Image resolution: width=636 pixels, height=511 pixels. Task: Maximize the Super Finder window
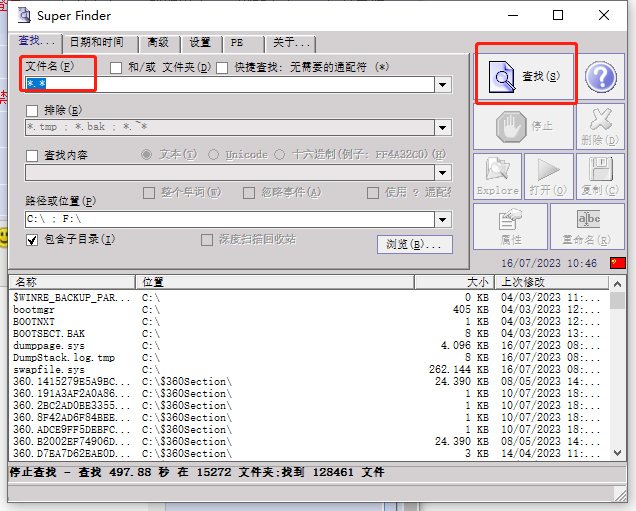(558, 15)
